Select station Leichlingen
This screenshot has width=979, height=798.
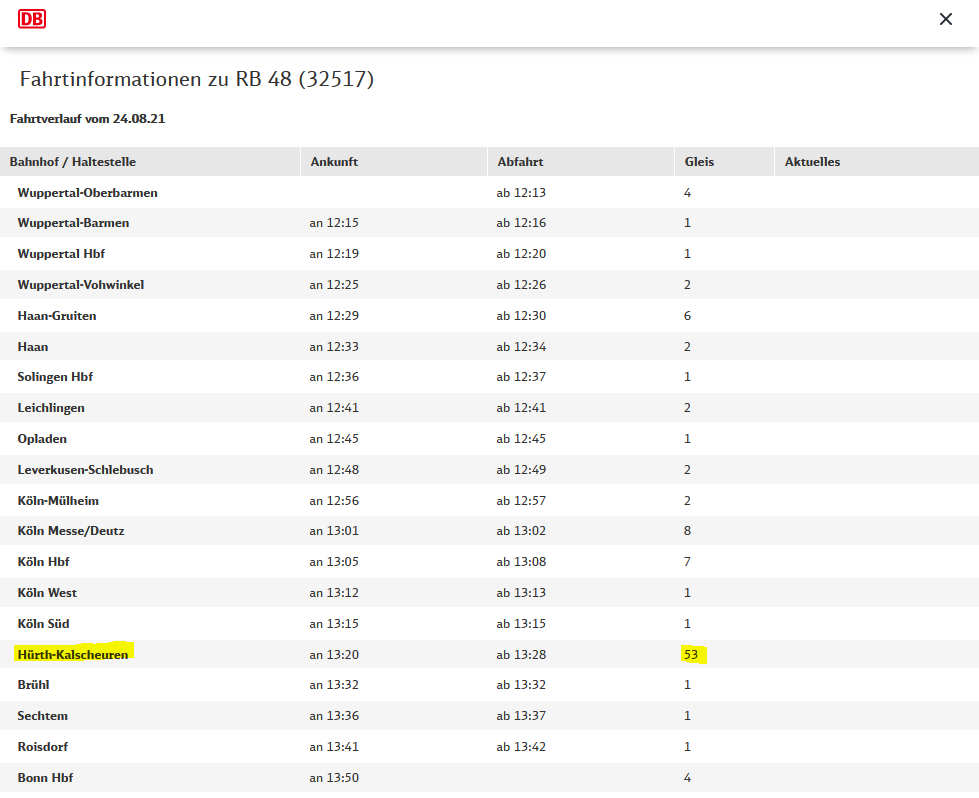pyautogui.click(x=51, y=408)
